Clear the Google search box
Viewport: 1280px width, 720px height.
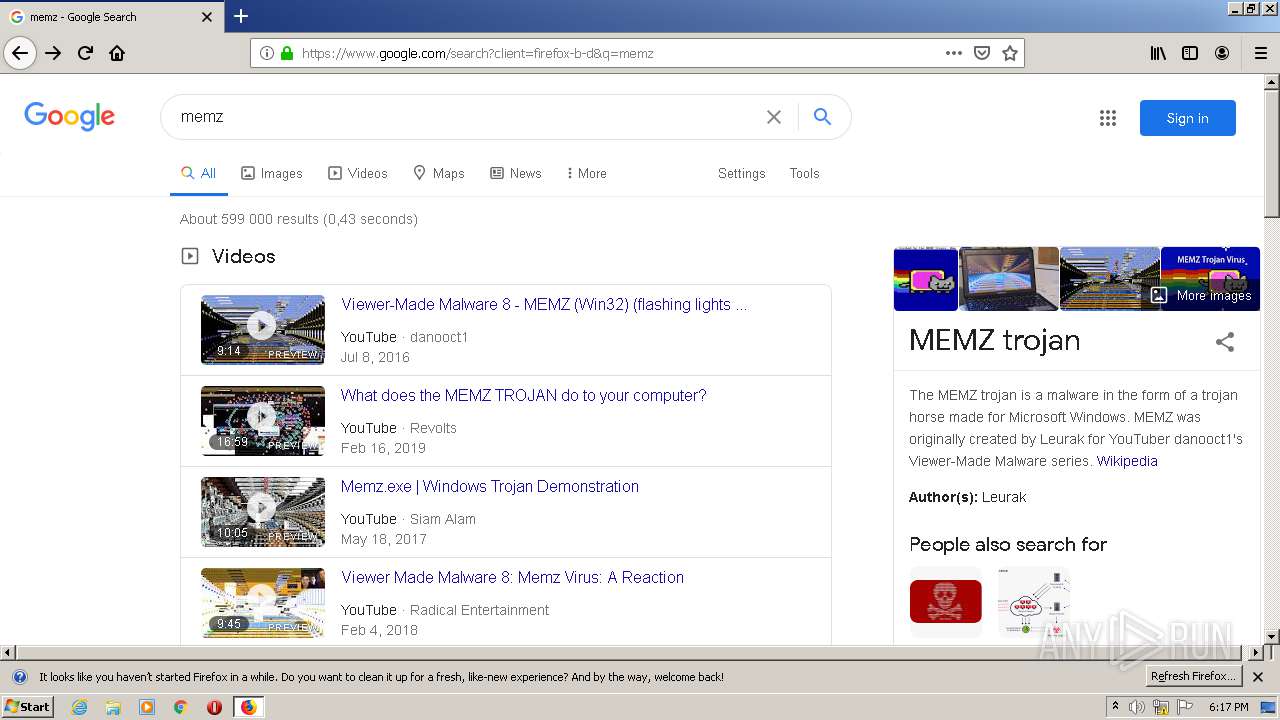(x=774, y=117)
